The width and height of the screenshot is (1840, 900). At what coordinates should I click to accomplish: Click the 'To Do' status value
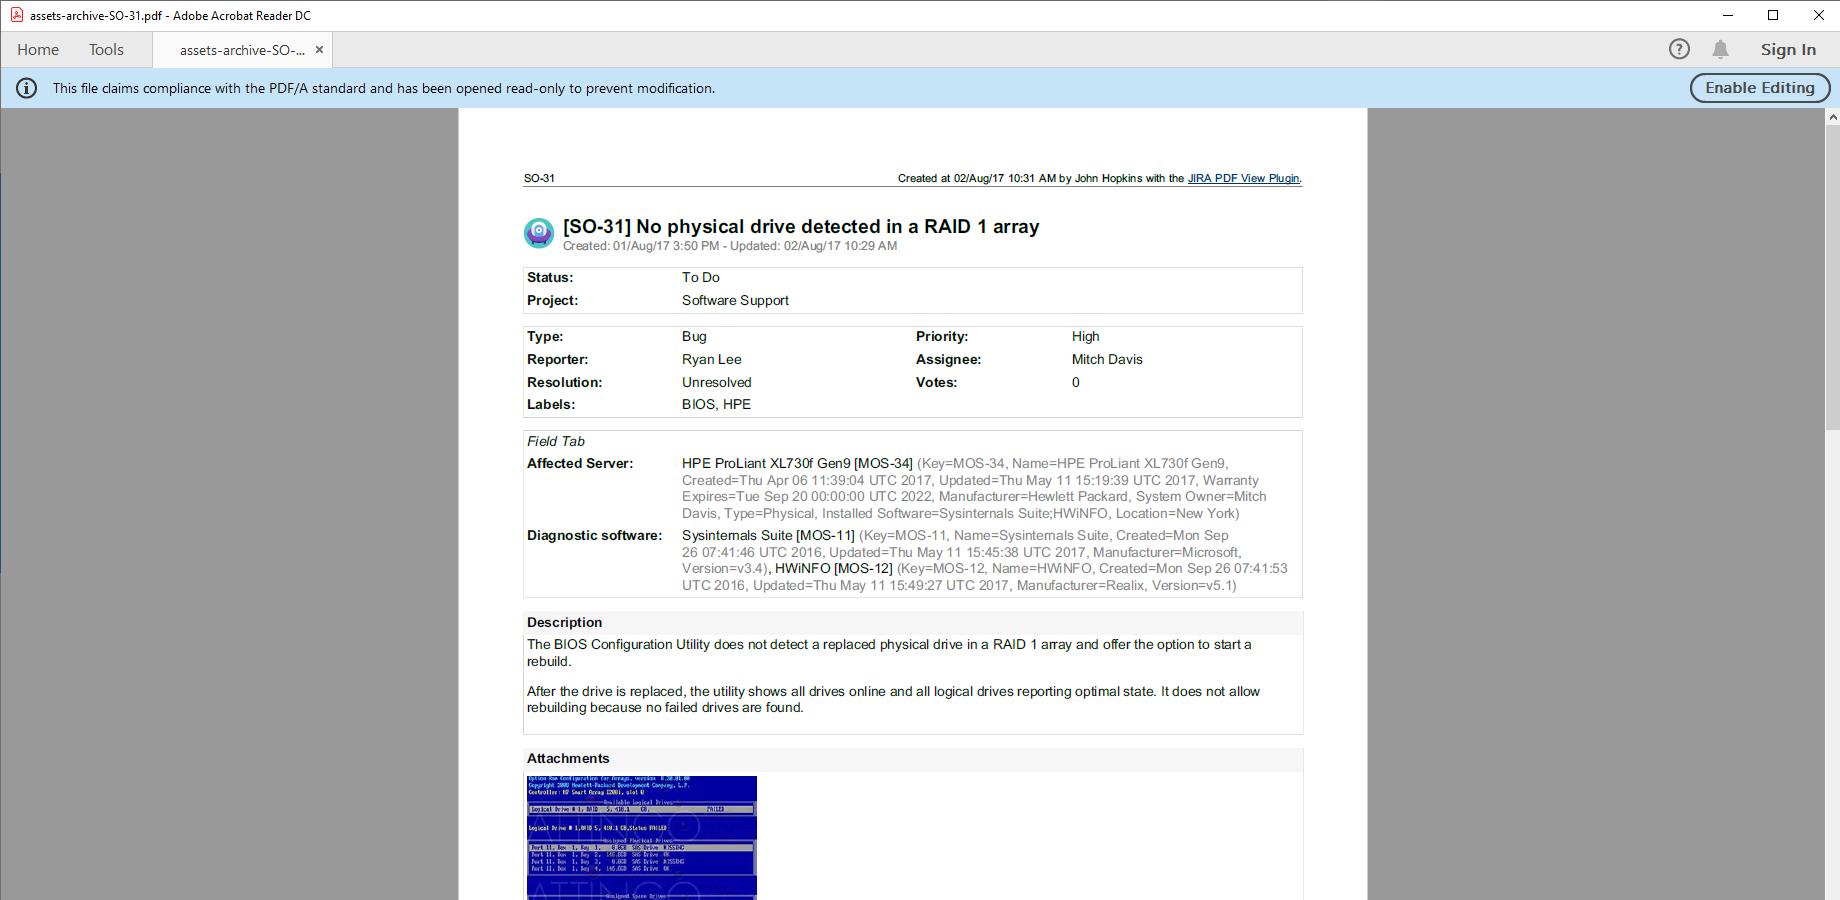[701, 277]
